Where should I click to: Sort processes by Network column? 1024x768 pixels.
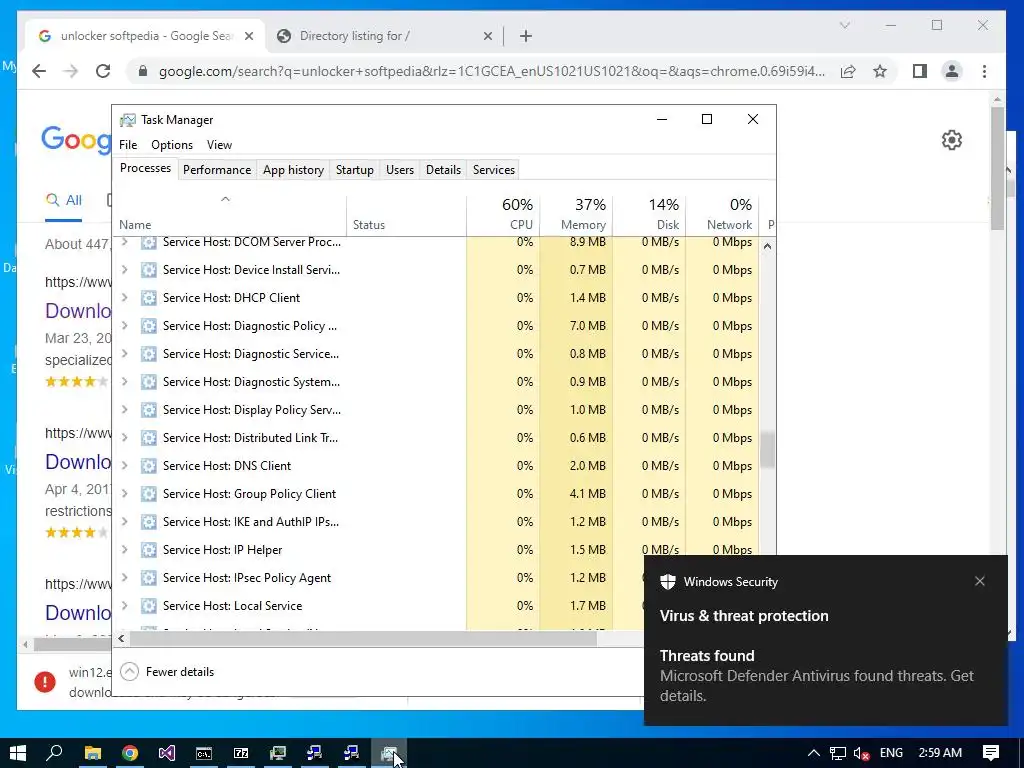723,214
